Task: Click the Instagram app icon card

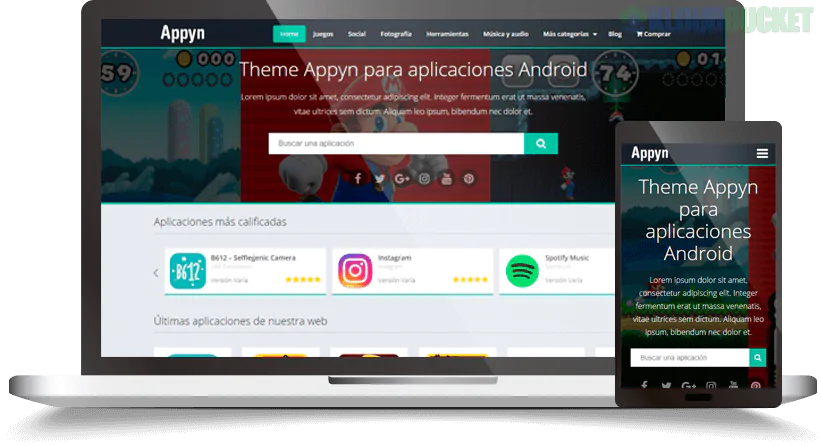Action: coord(355,271)
